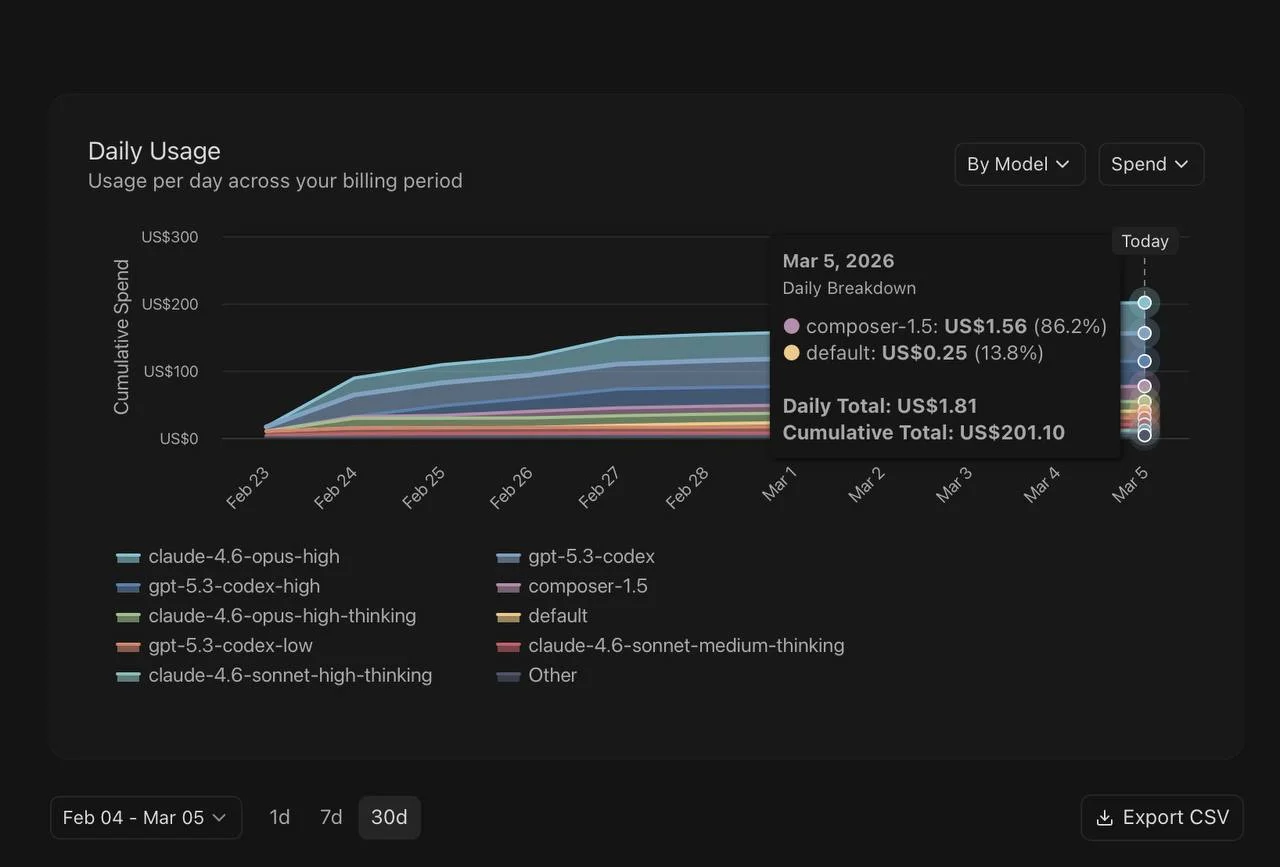Click the Other legend swatch icon
This screenshot has width=1280, height=867.
[508, 676]
